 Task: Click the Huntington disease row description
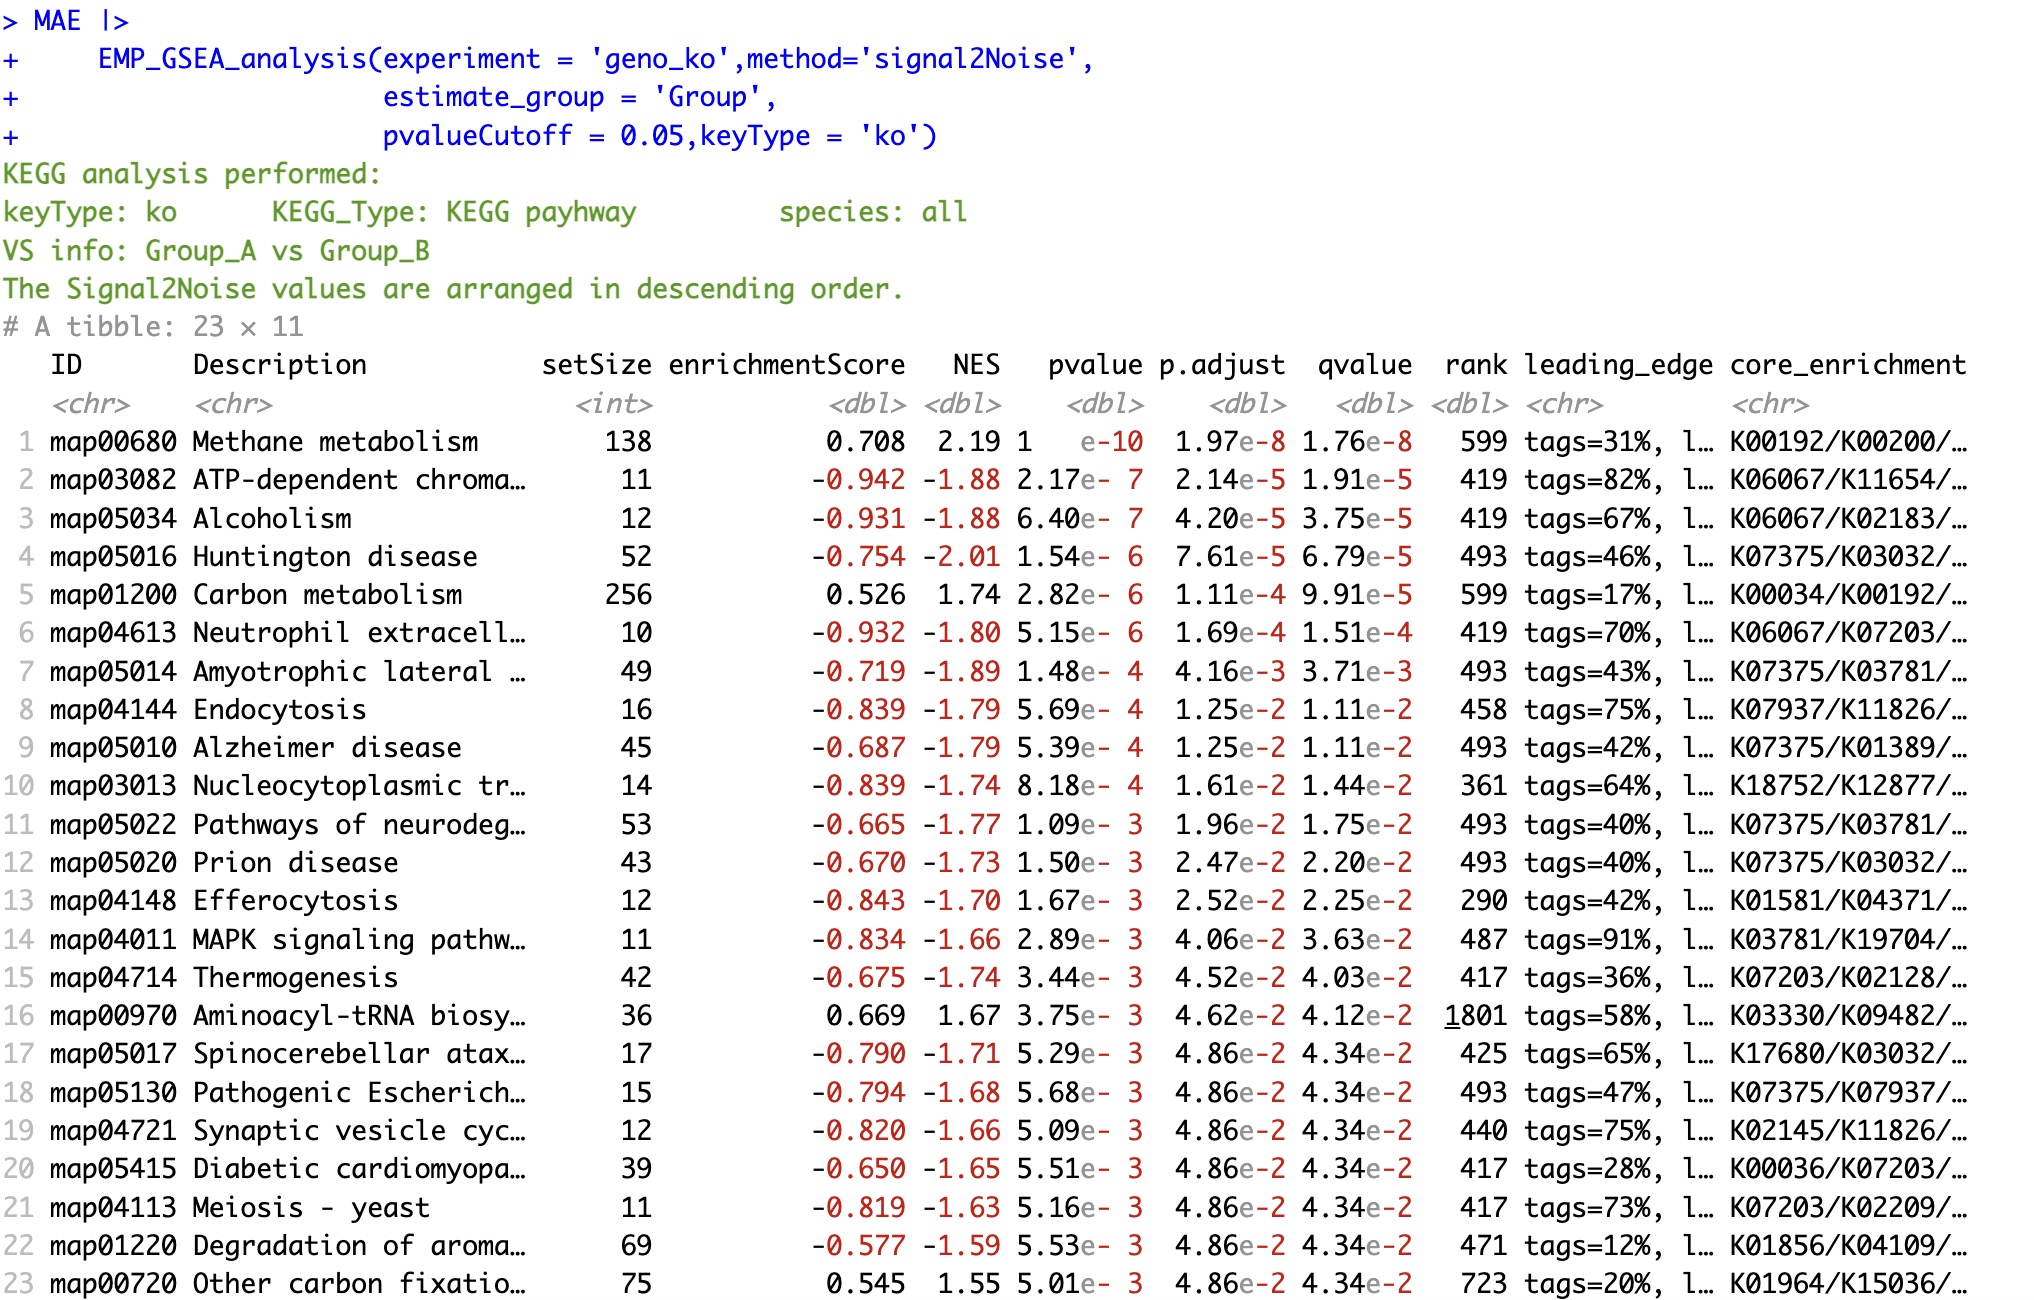pyautogui.click(x=335, y=556)
